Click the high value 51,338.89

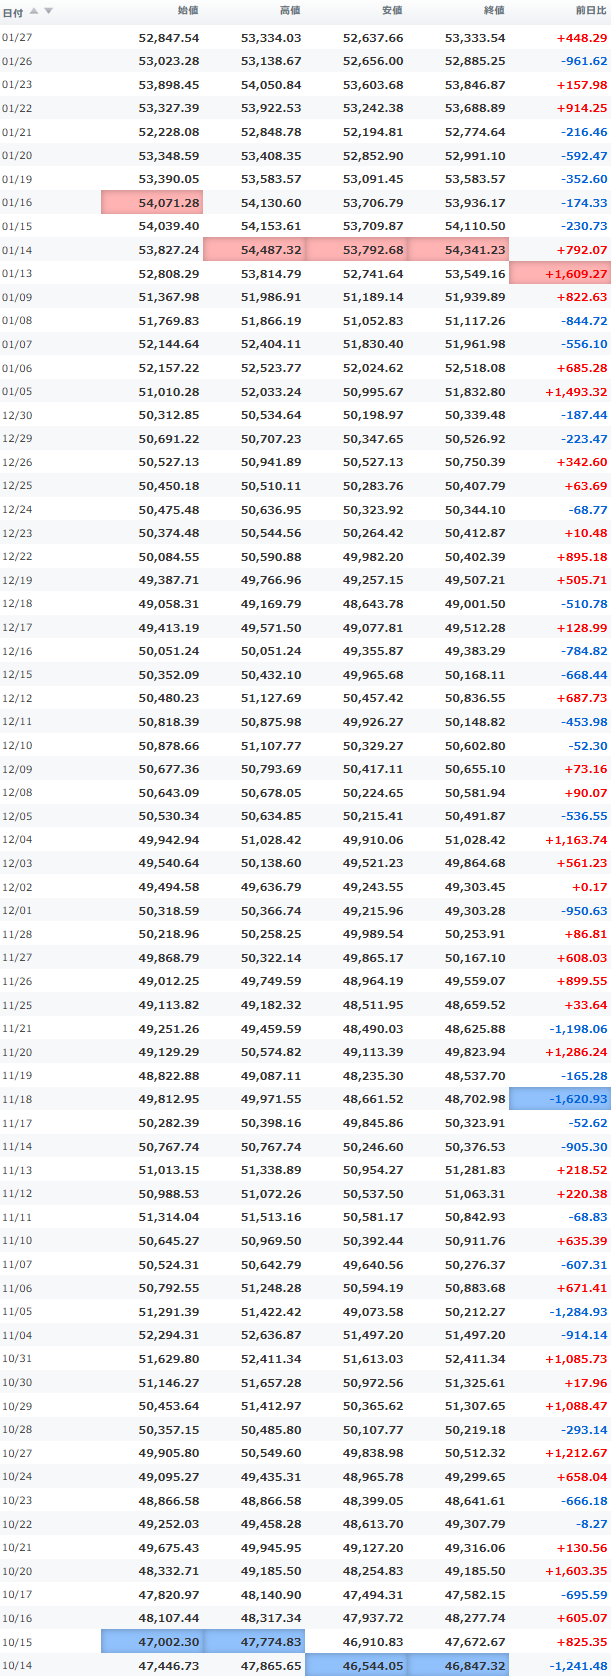(271, 1170)
